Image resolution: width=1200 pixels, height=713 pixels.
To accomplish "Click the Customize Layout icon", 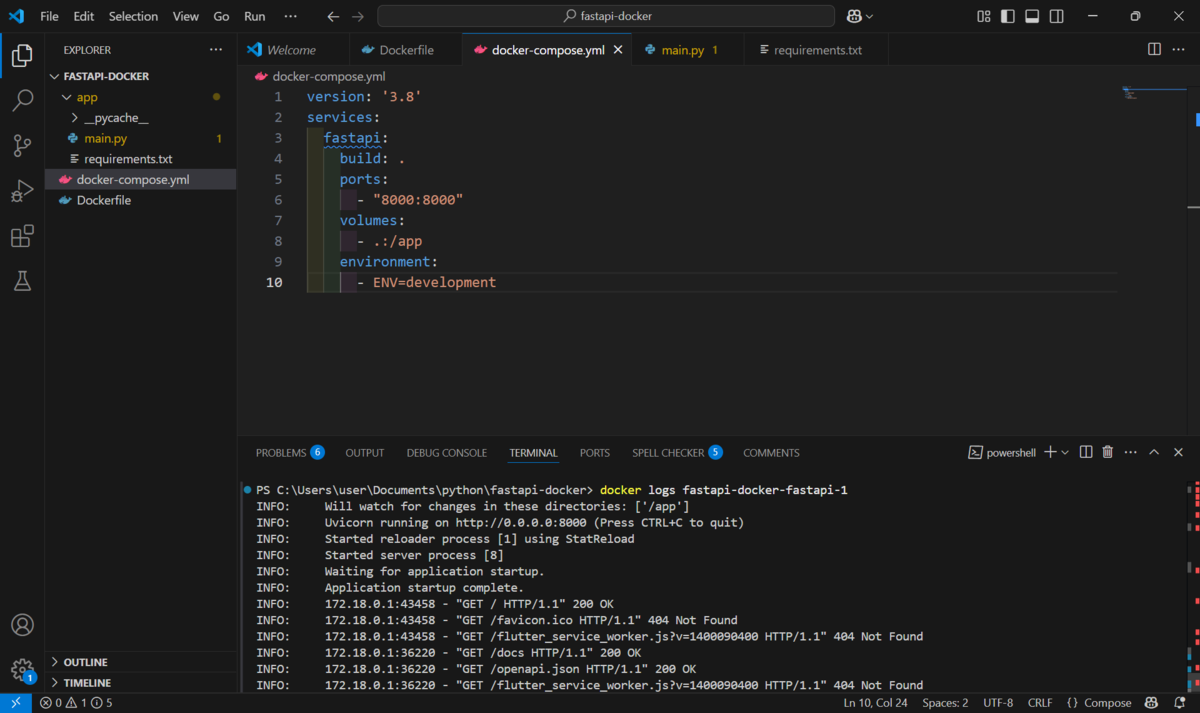I will tap(984, 16).
